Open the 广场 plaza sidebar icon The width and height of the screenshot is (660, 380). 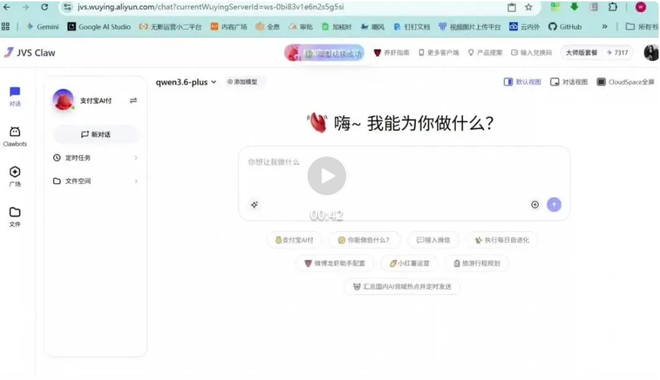pos(15,176)
